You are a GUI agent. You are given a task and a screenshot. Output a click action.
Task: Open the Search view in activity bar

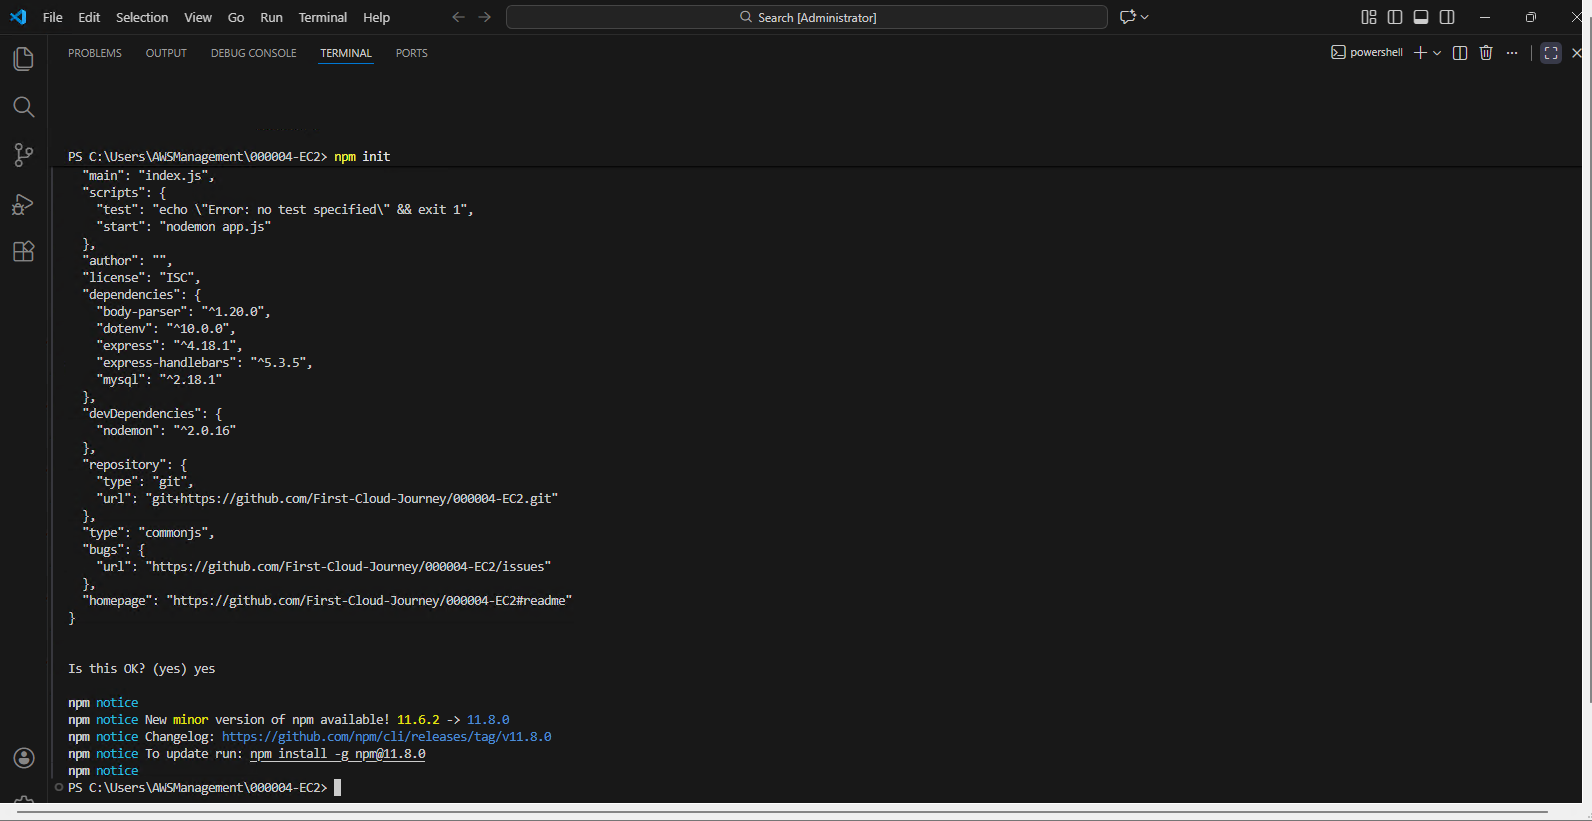(23, 107)
